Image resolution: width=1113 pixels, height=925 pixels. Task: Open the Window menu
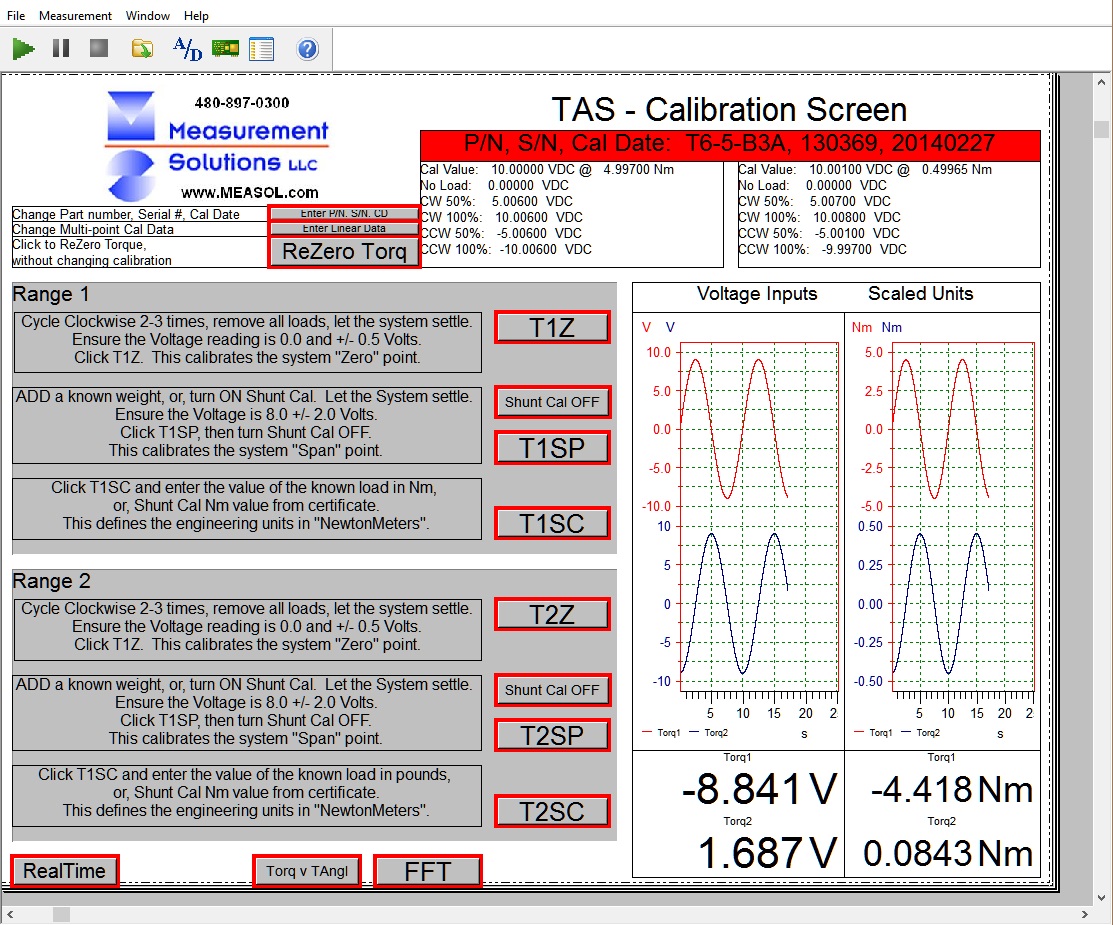pos(148,16)
